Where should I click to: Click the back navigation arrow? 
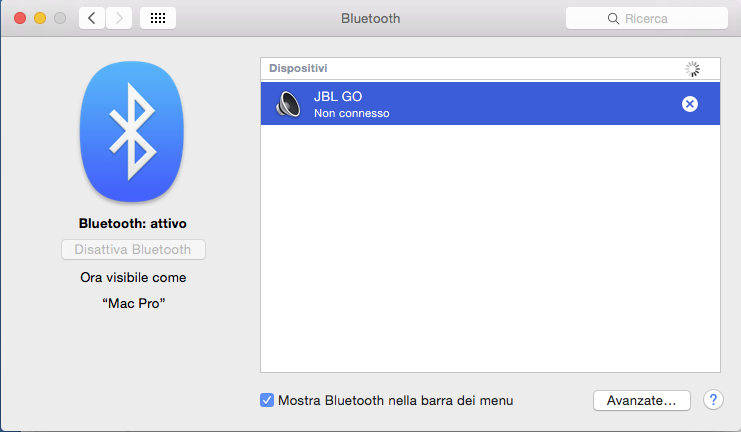tap(92, 18)
